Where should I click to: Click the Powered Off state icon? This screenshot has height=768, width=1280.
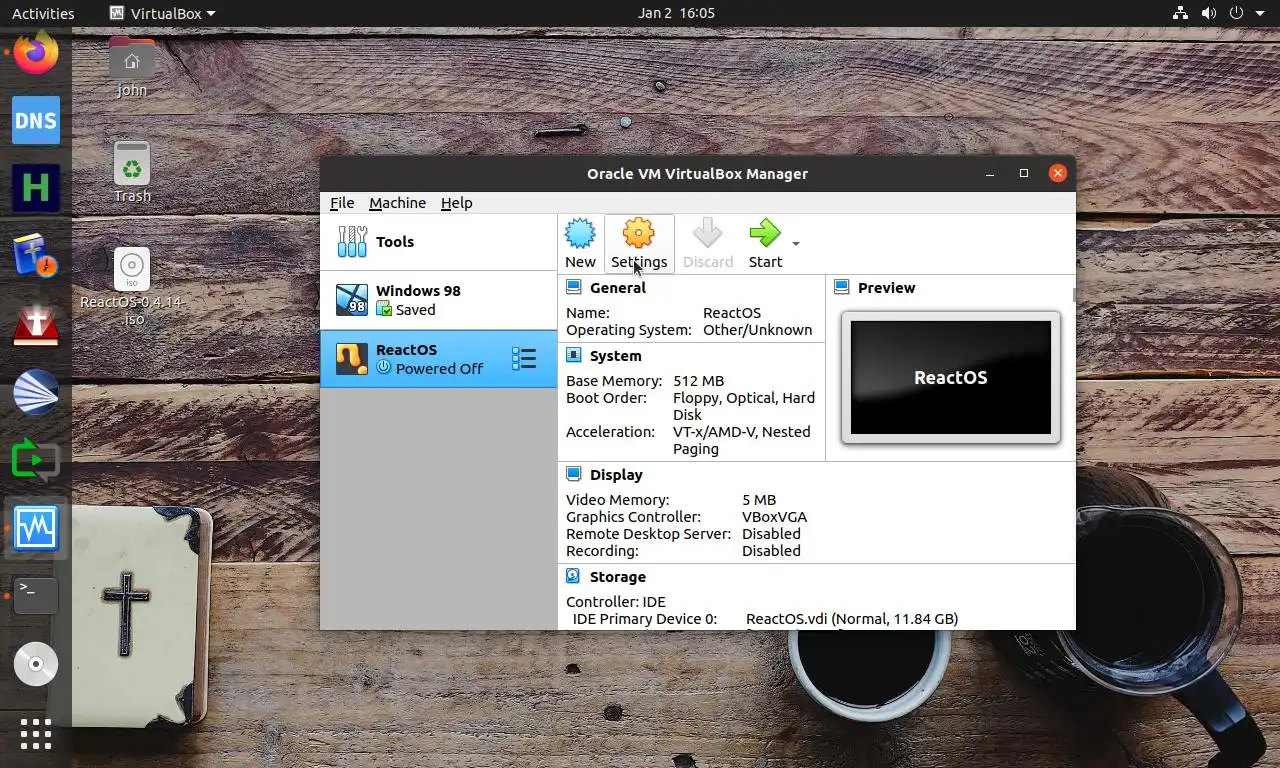pos(383,368)
